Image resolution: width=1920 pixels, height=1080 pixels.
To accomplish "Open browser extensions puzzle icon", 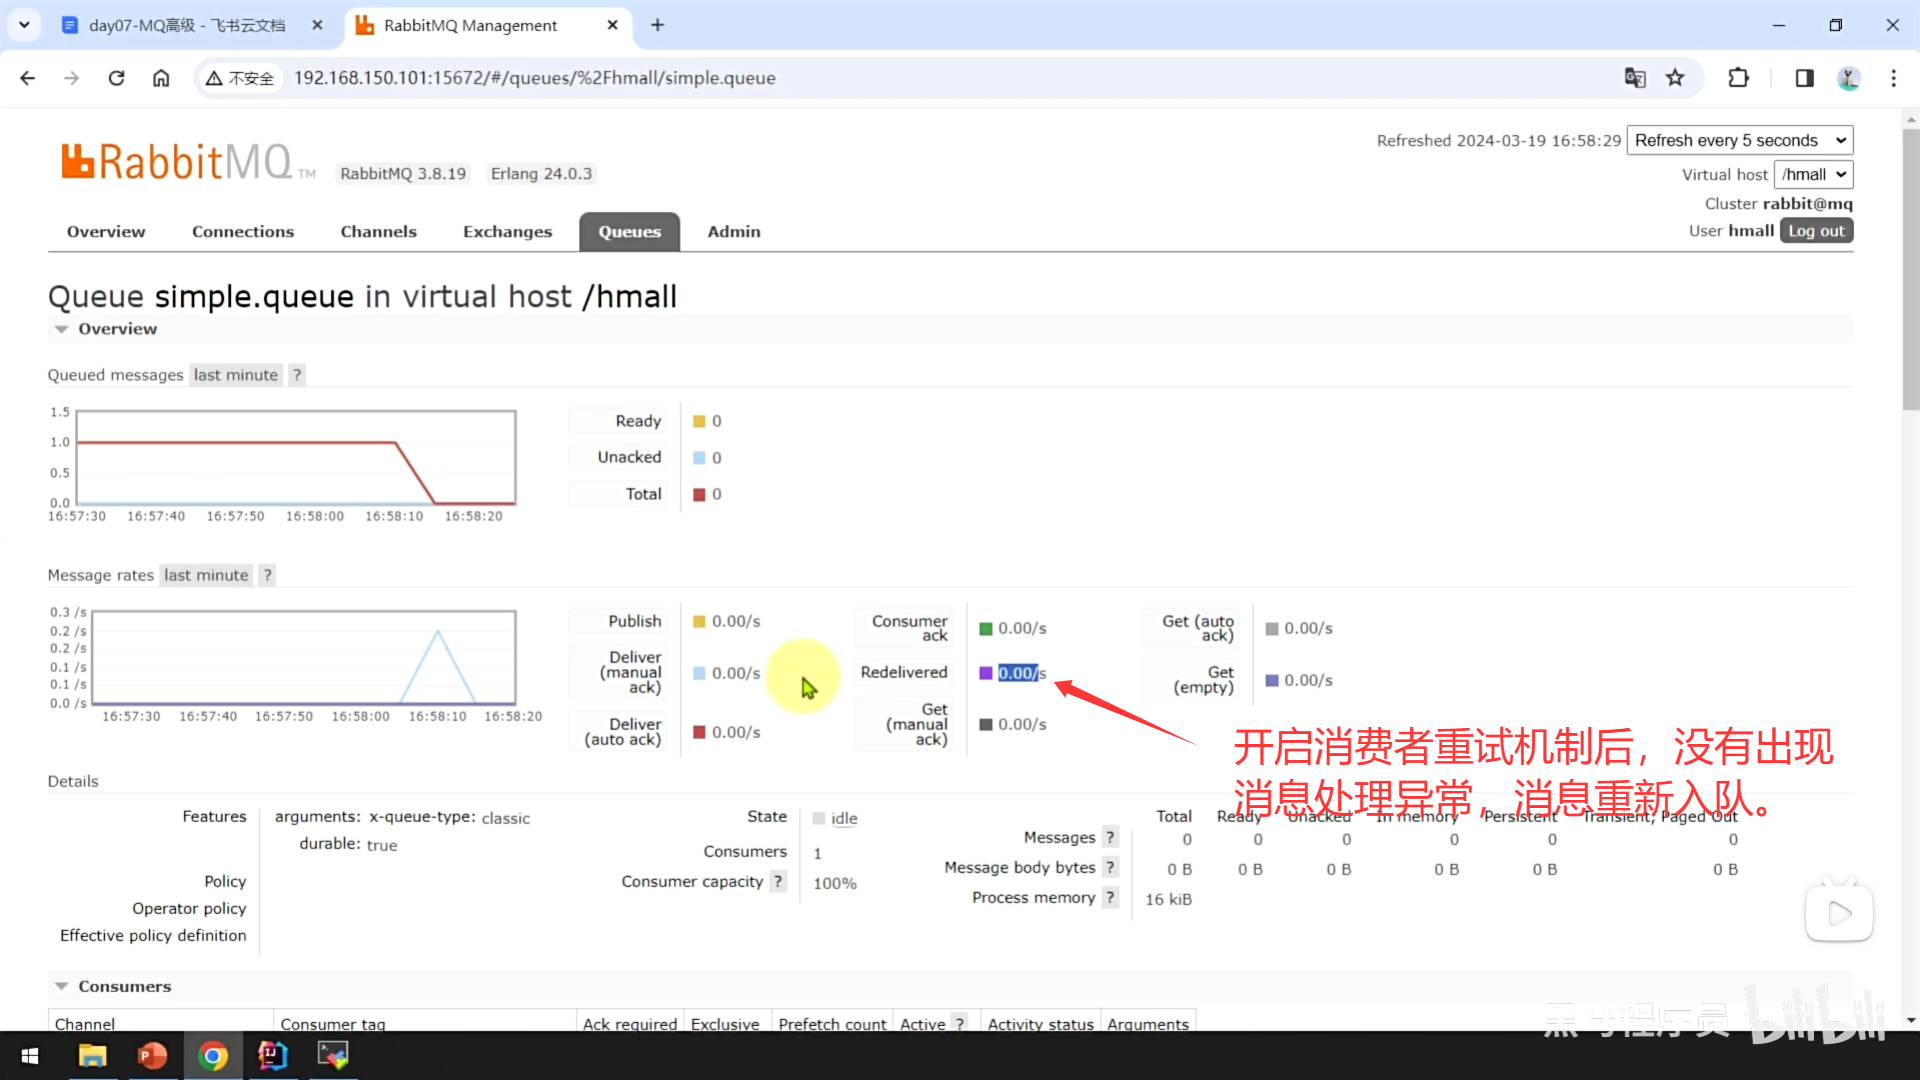I will pos(1739,78).
